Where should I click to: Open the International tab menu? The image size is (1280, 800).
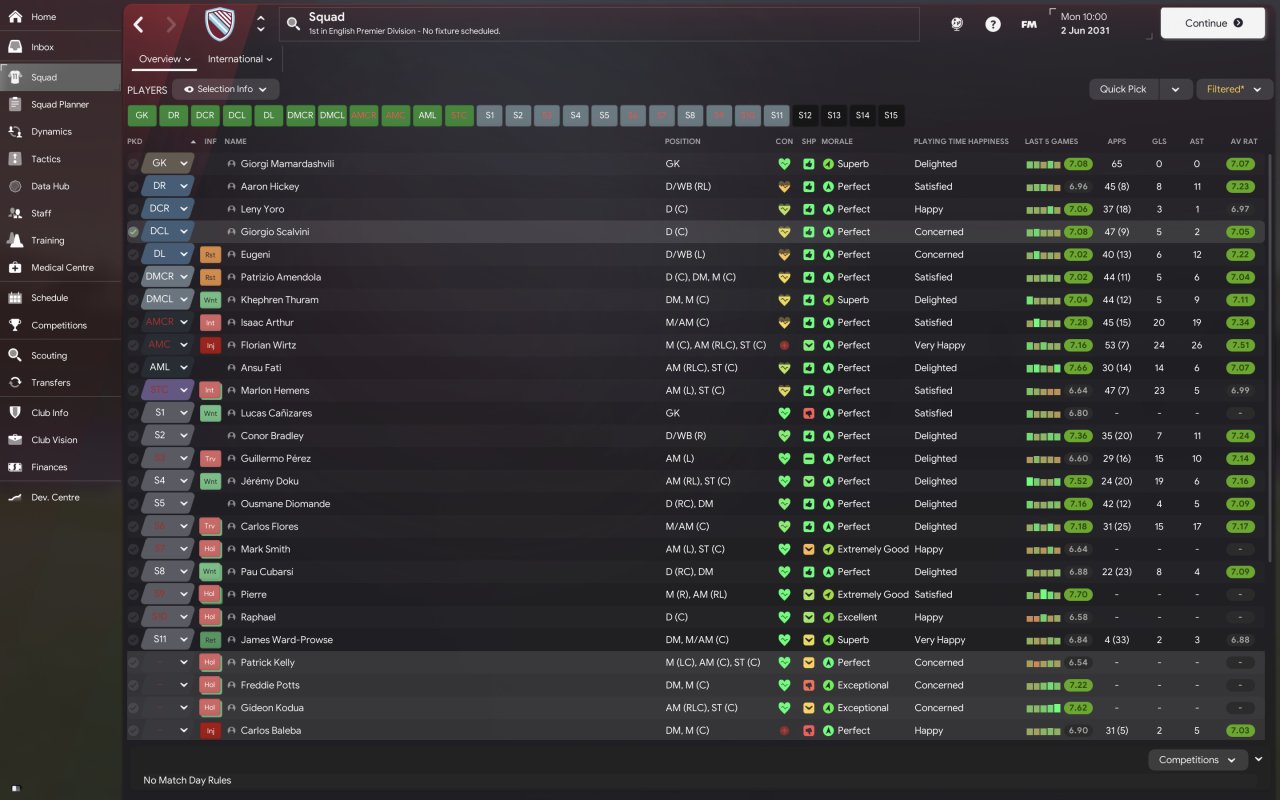coord(240,59)
